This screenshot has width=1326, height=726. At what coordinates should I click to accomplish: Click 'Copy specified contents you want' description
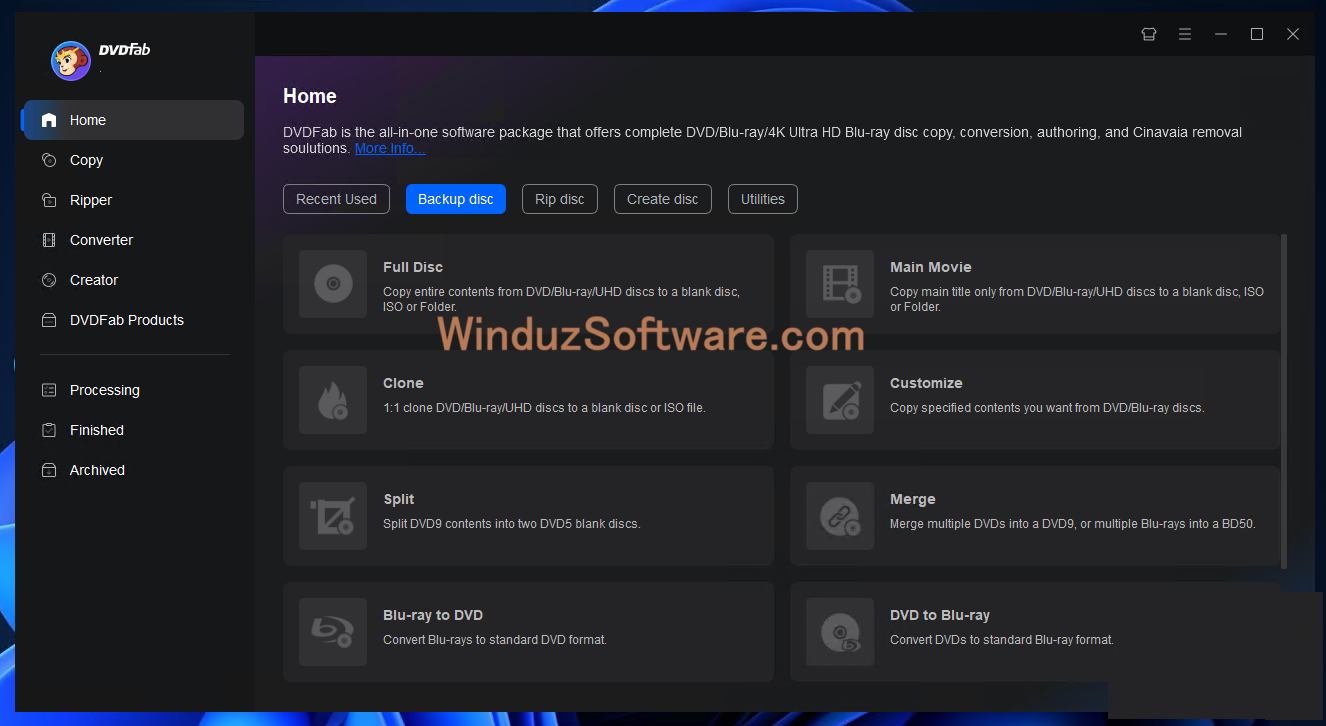coord(1047,407)
